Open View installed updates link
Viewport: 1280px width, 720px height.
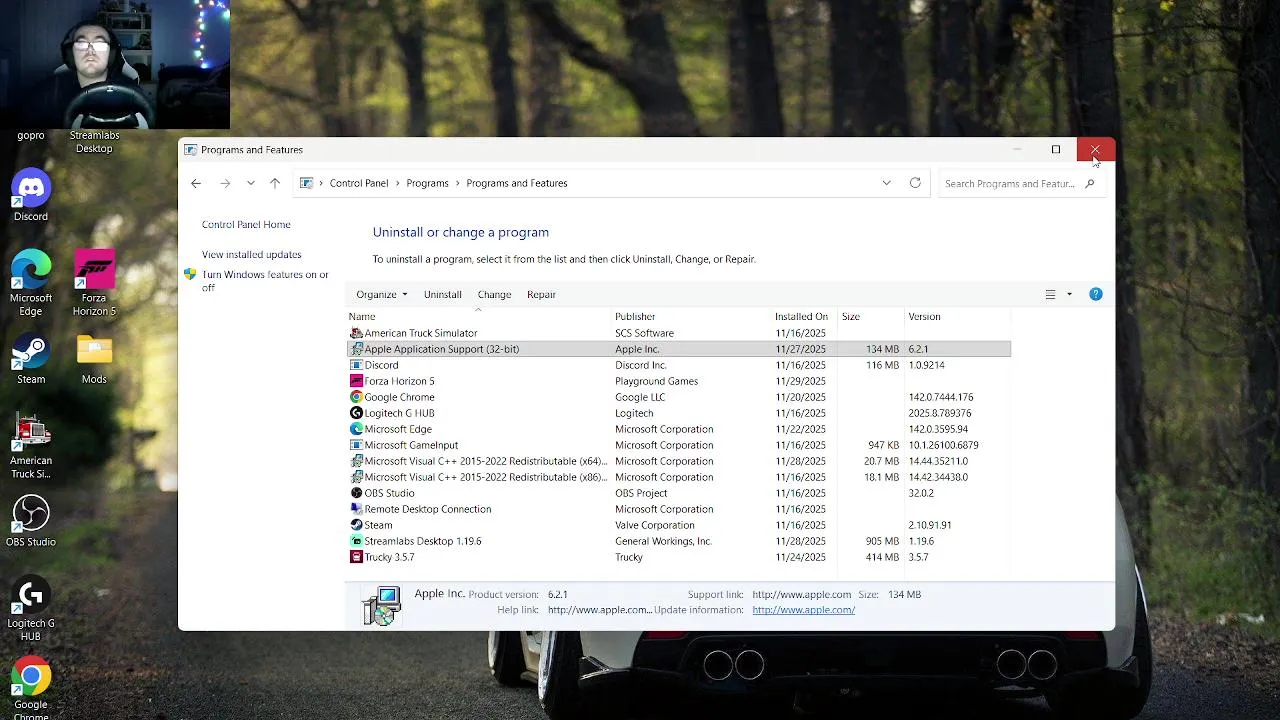[x=251, y=255]
